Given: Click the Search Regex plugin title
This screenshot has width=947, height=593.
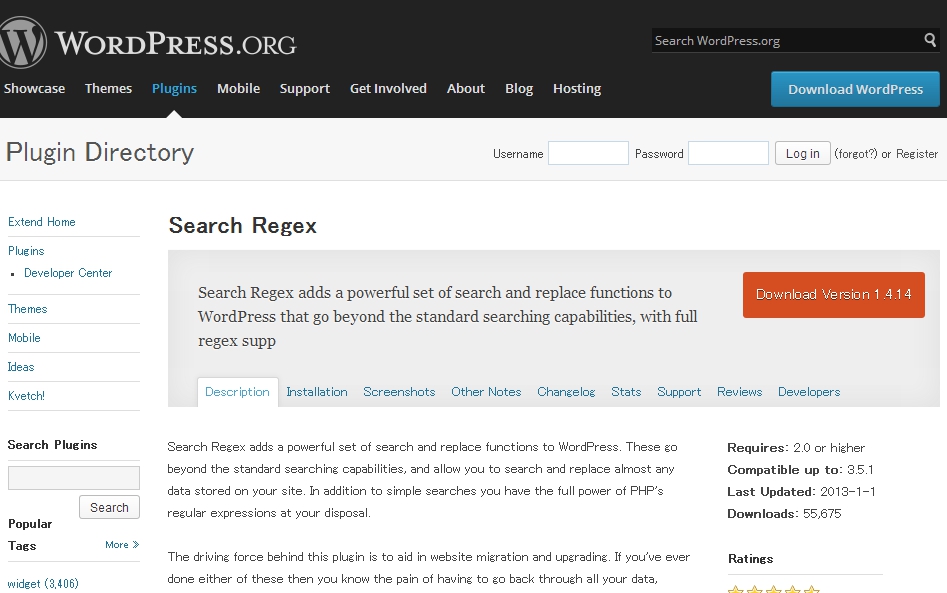Looking at the screenshot, I should tap(243, 225).
